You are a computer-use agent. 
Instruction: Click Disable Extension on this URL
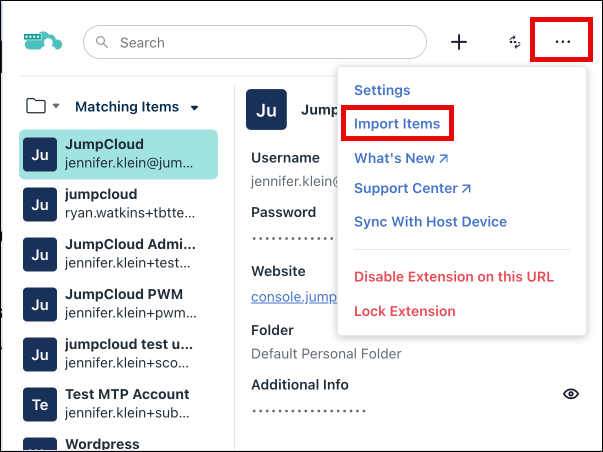454,277
